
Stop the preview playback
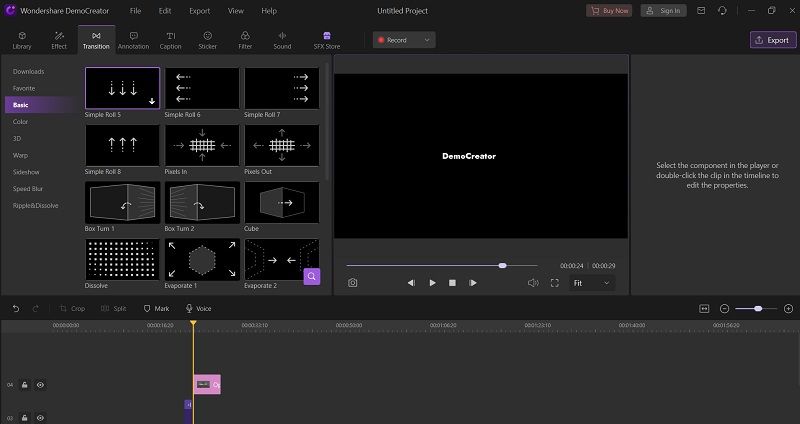tap(452, 283)
